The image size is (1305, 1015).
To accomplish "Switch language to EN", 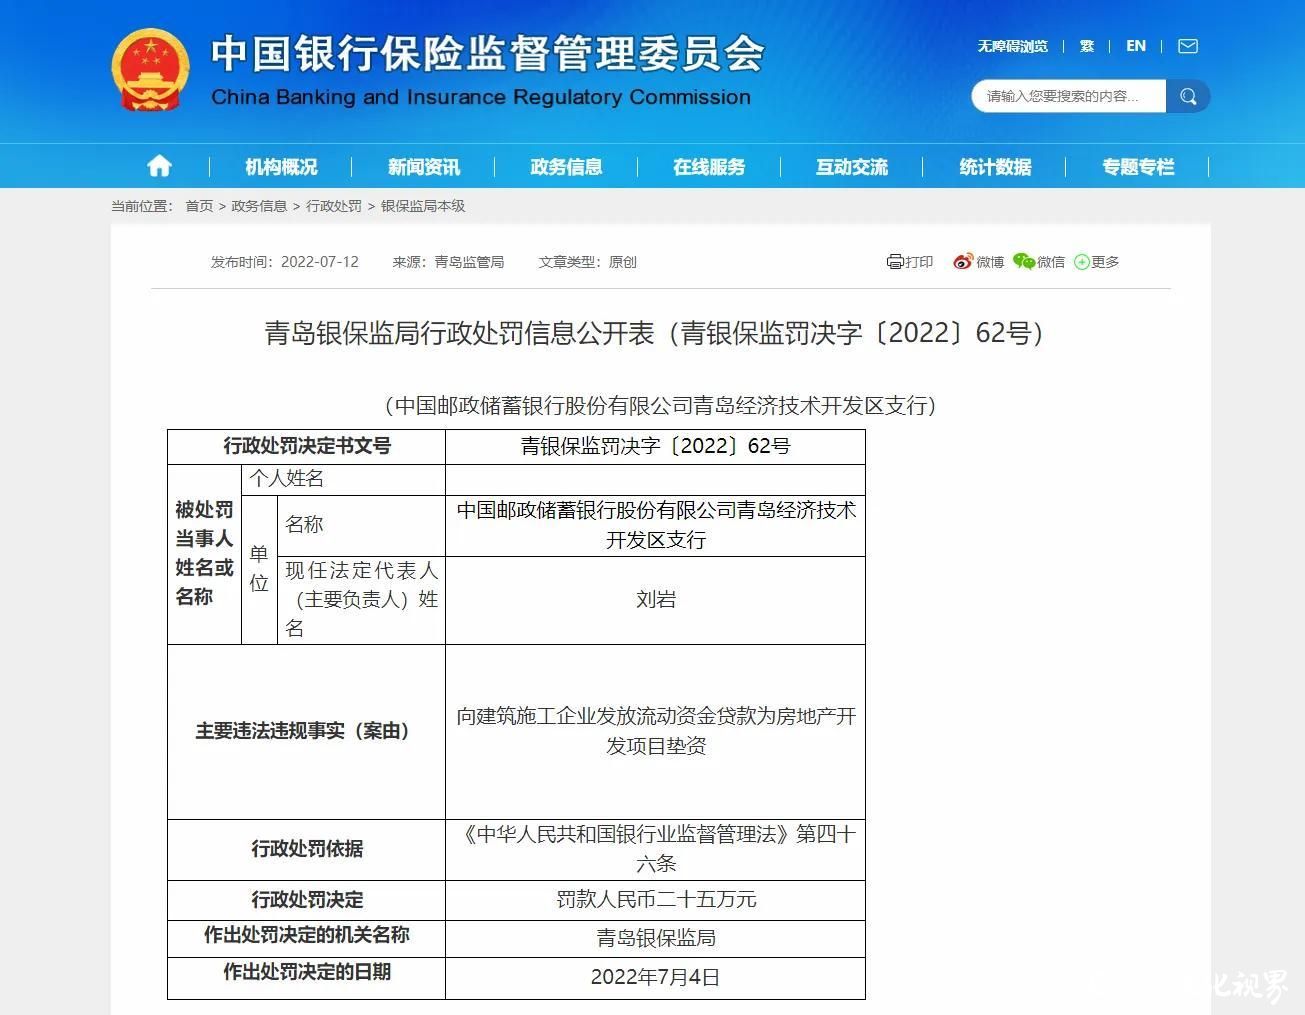I will pos(1136,46).
